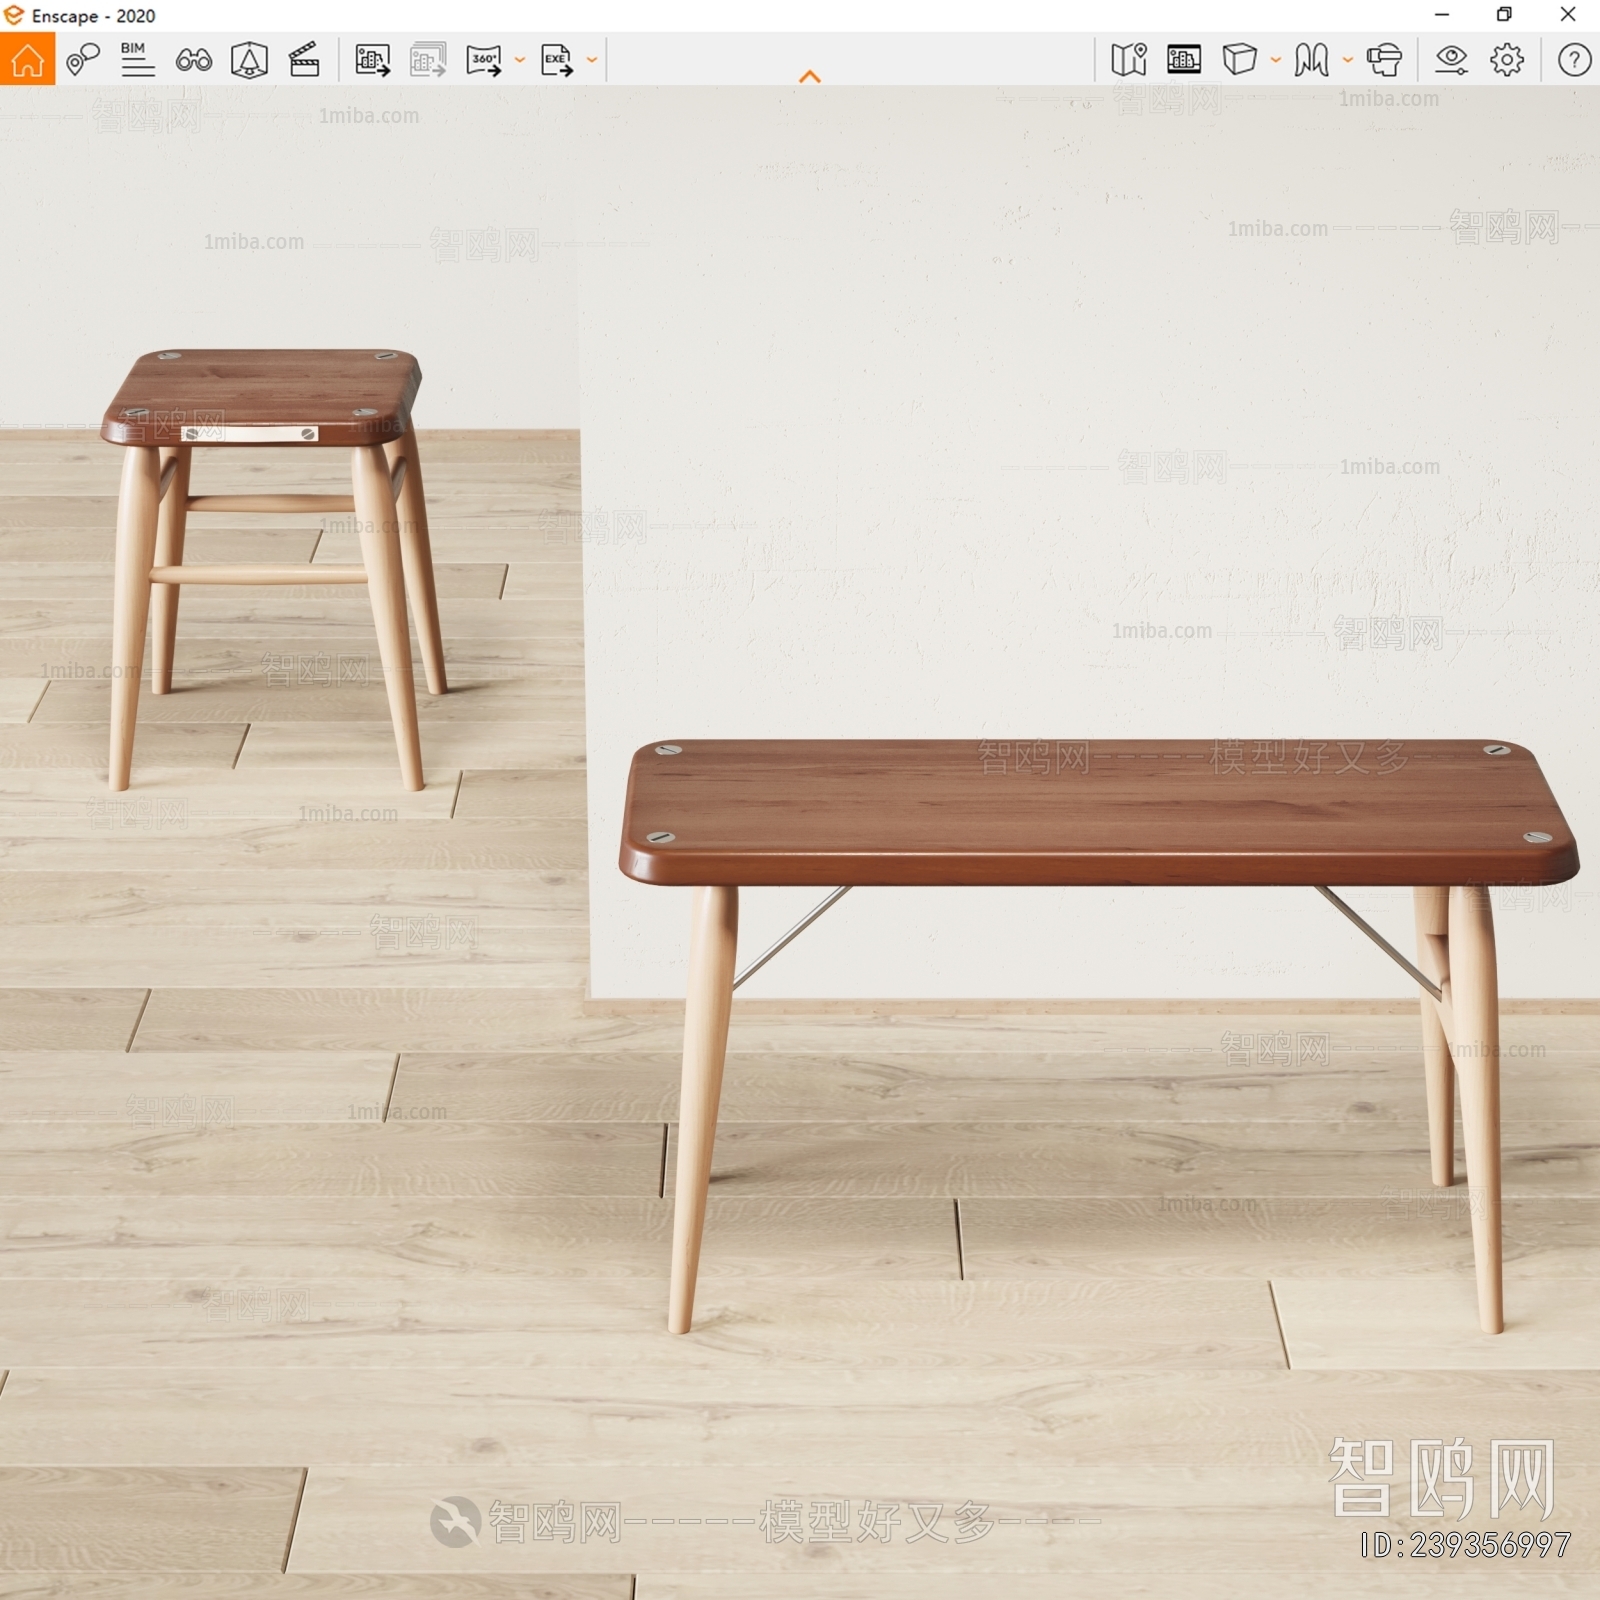Open visual settings eye icon
Viewport: 1600px width, 1600px height.
(1451, 60)
